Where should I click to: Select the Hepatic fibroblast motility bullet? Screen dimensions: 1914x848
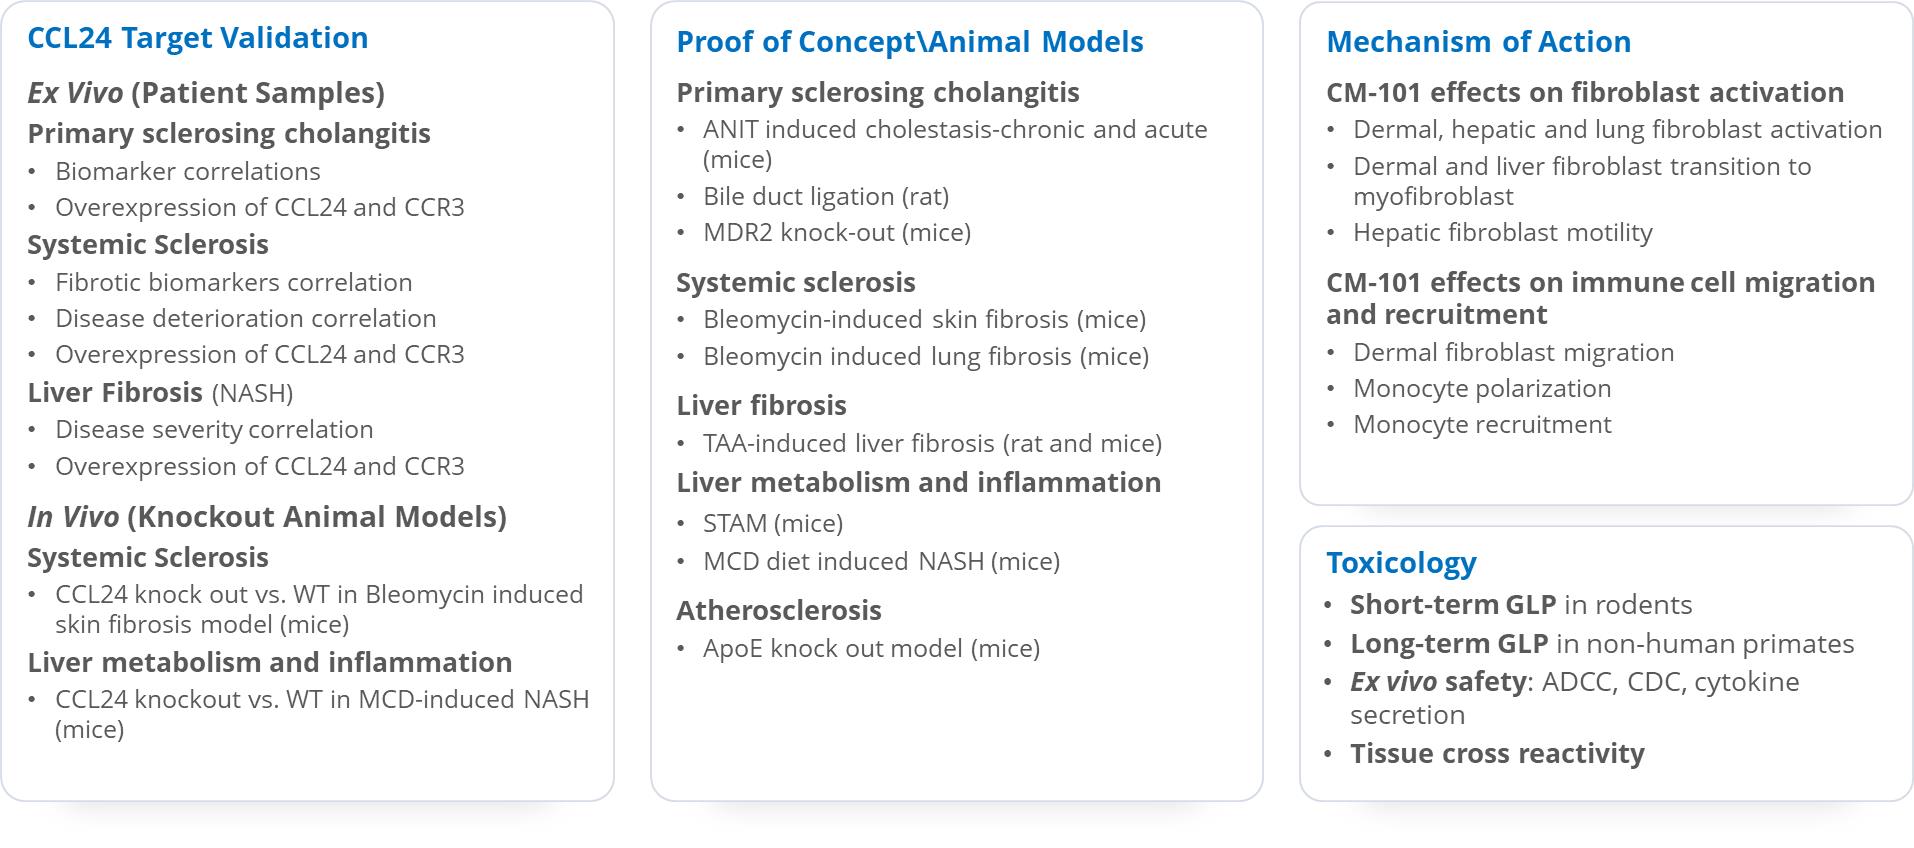[x=1502, y=232]
